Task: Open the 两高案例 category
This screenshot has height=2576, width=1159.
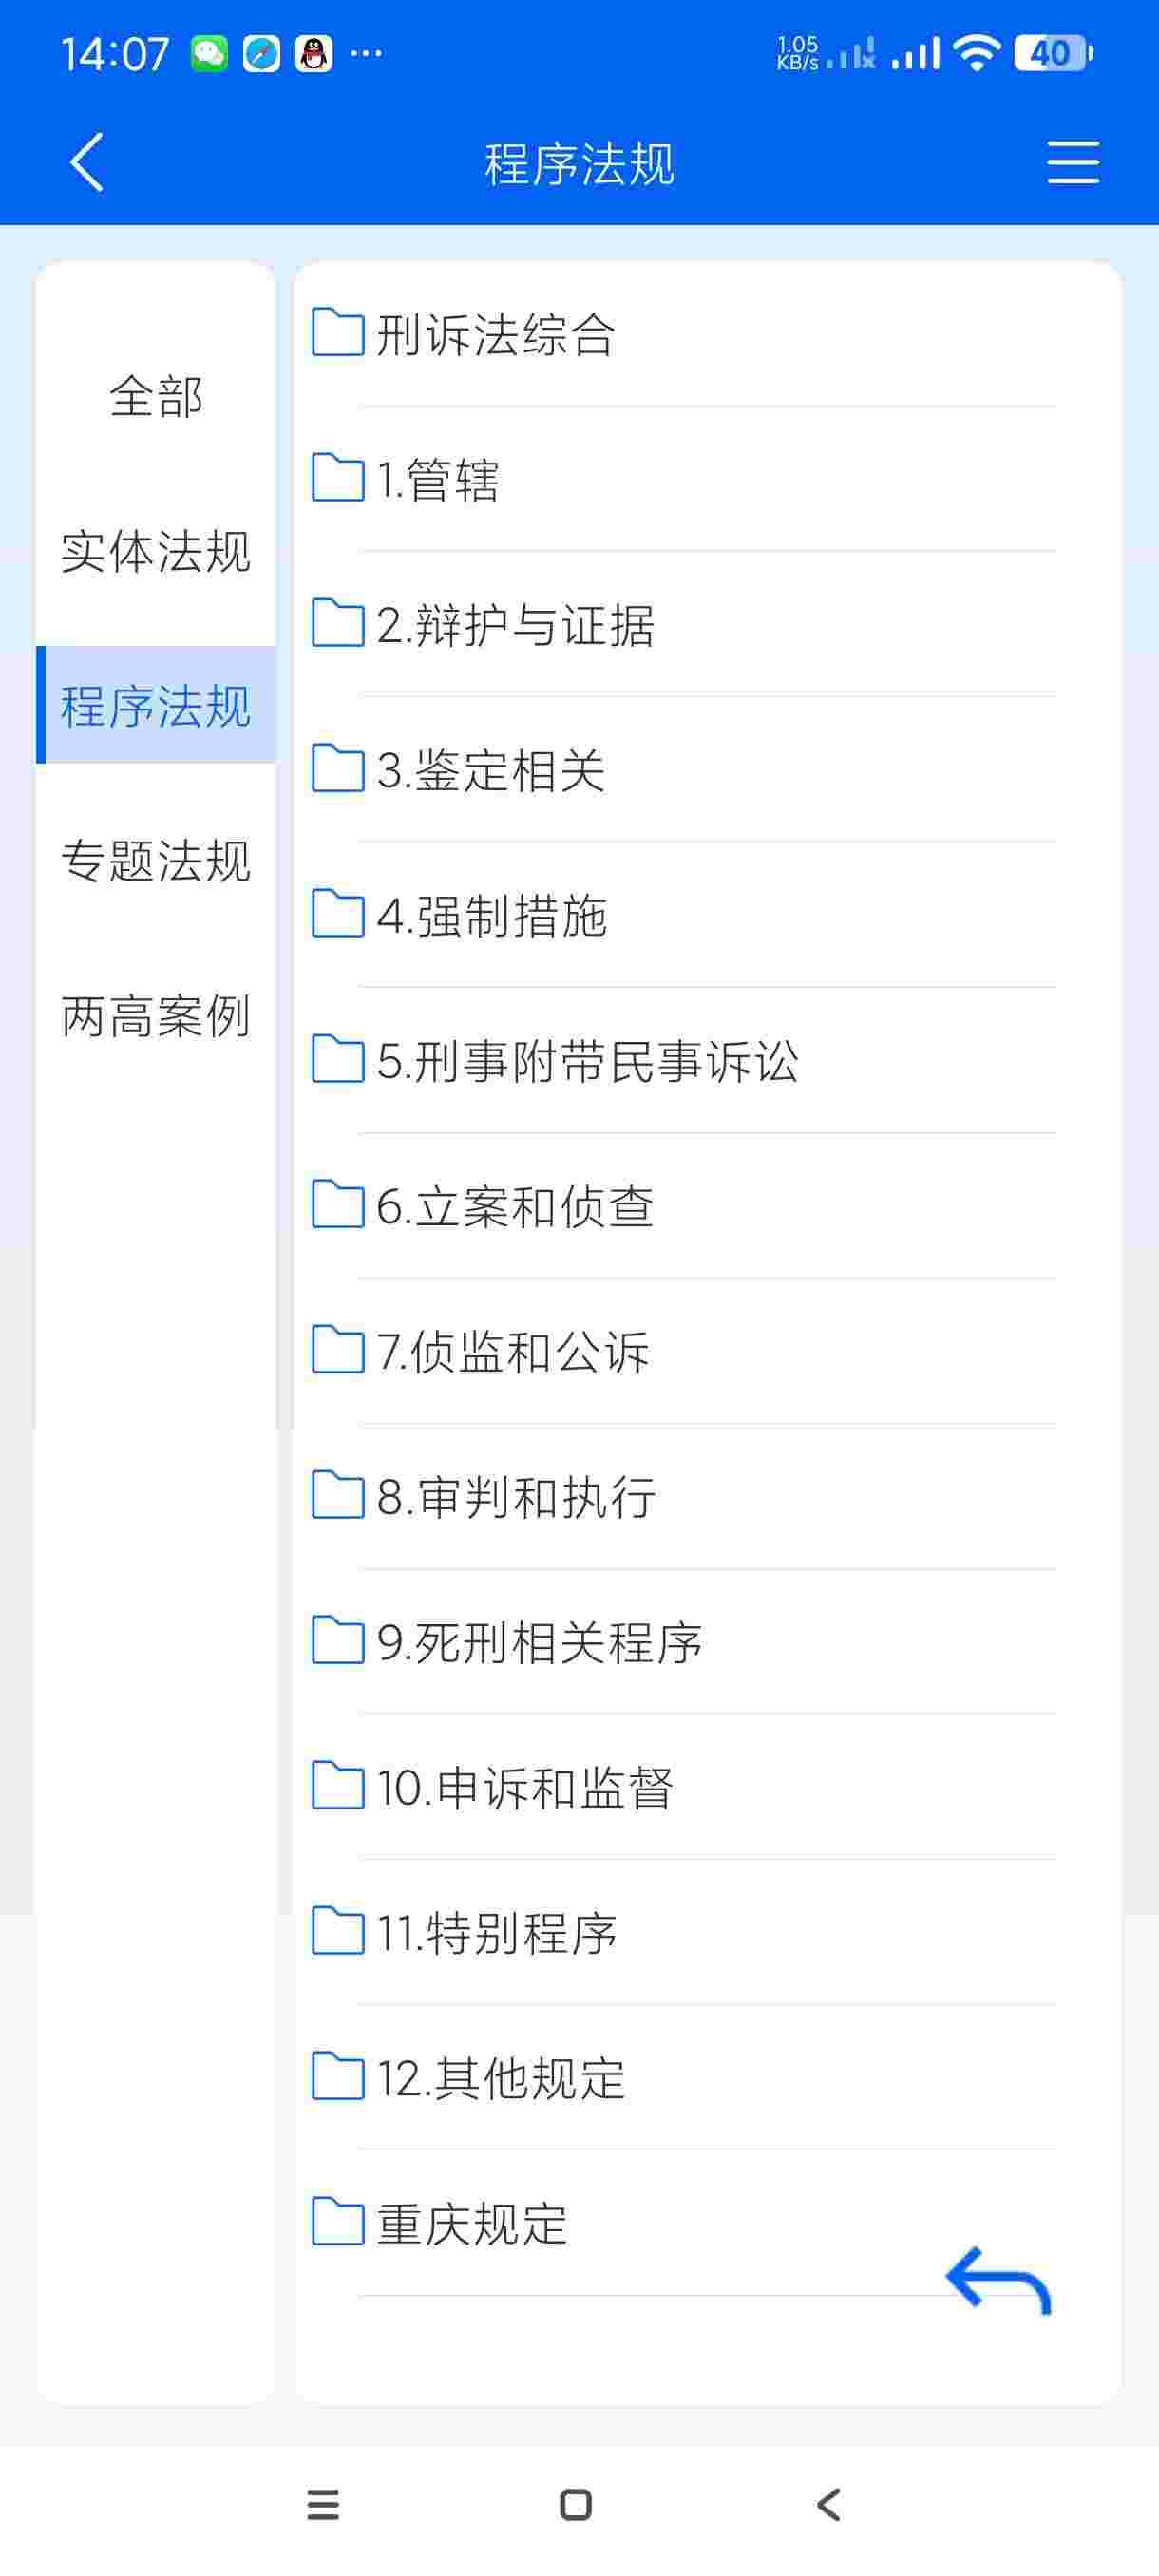Action: pos(156,1016)
